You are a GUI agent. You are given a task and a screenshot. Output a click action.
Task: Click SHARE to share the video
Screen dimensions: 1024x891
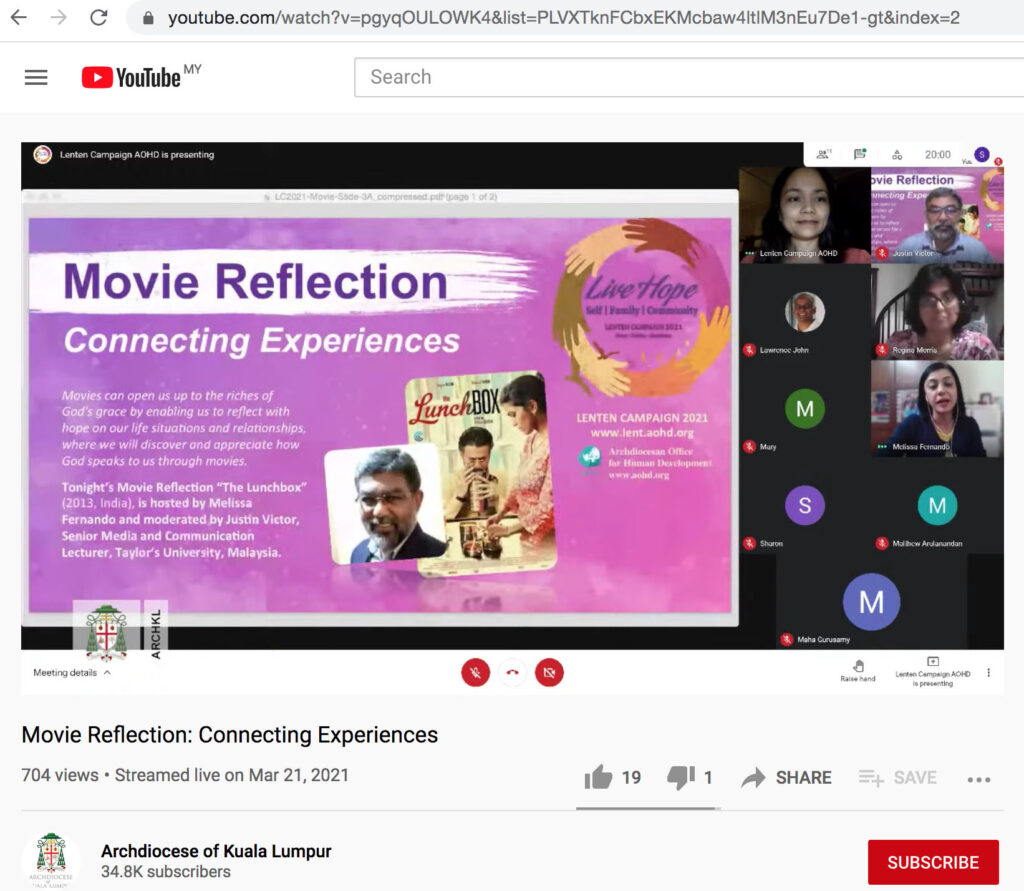click(x=786, y=778)
